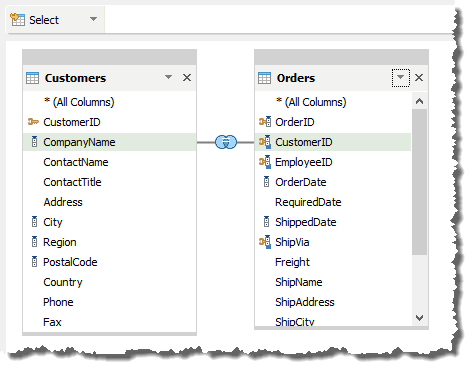Click the down arrow of Orders scrollbar

click(419, 318)
